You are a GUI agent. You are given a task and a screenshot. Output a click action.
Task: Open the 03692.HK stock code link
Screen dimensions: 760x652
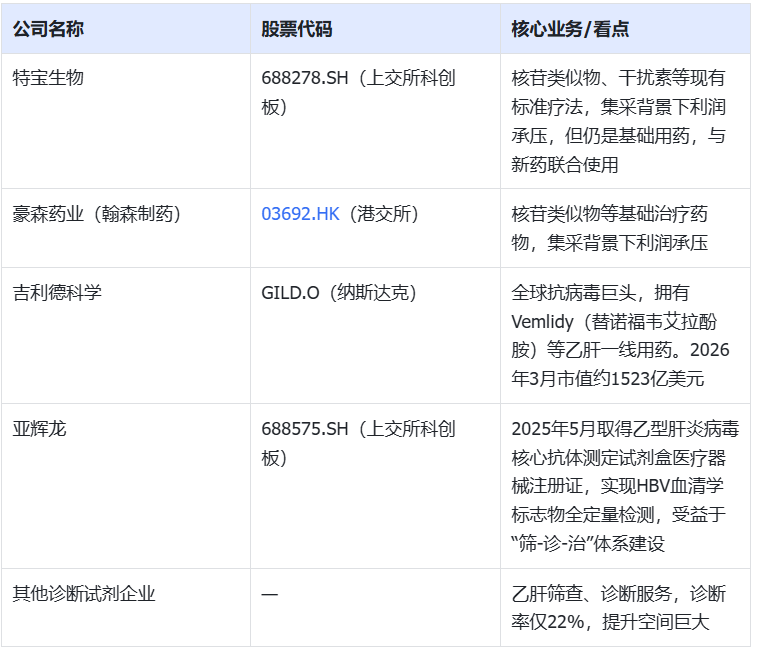pos(300,214)
